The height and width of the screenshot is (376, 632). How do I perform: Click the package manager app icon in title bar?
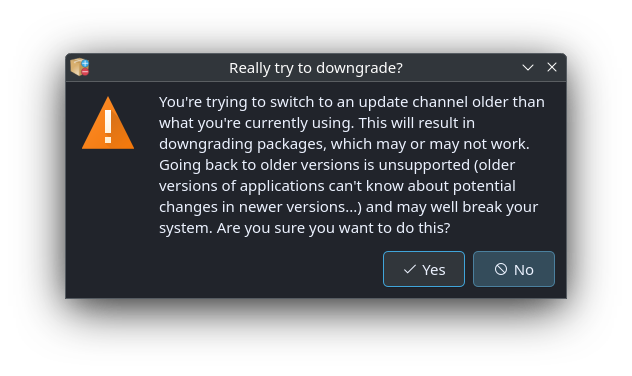point(80,67)
